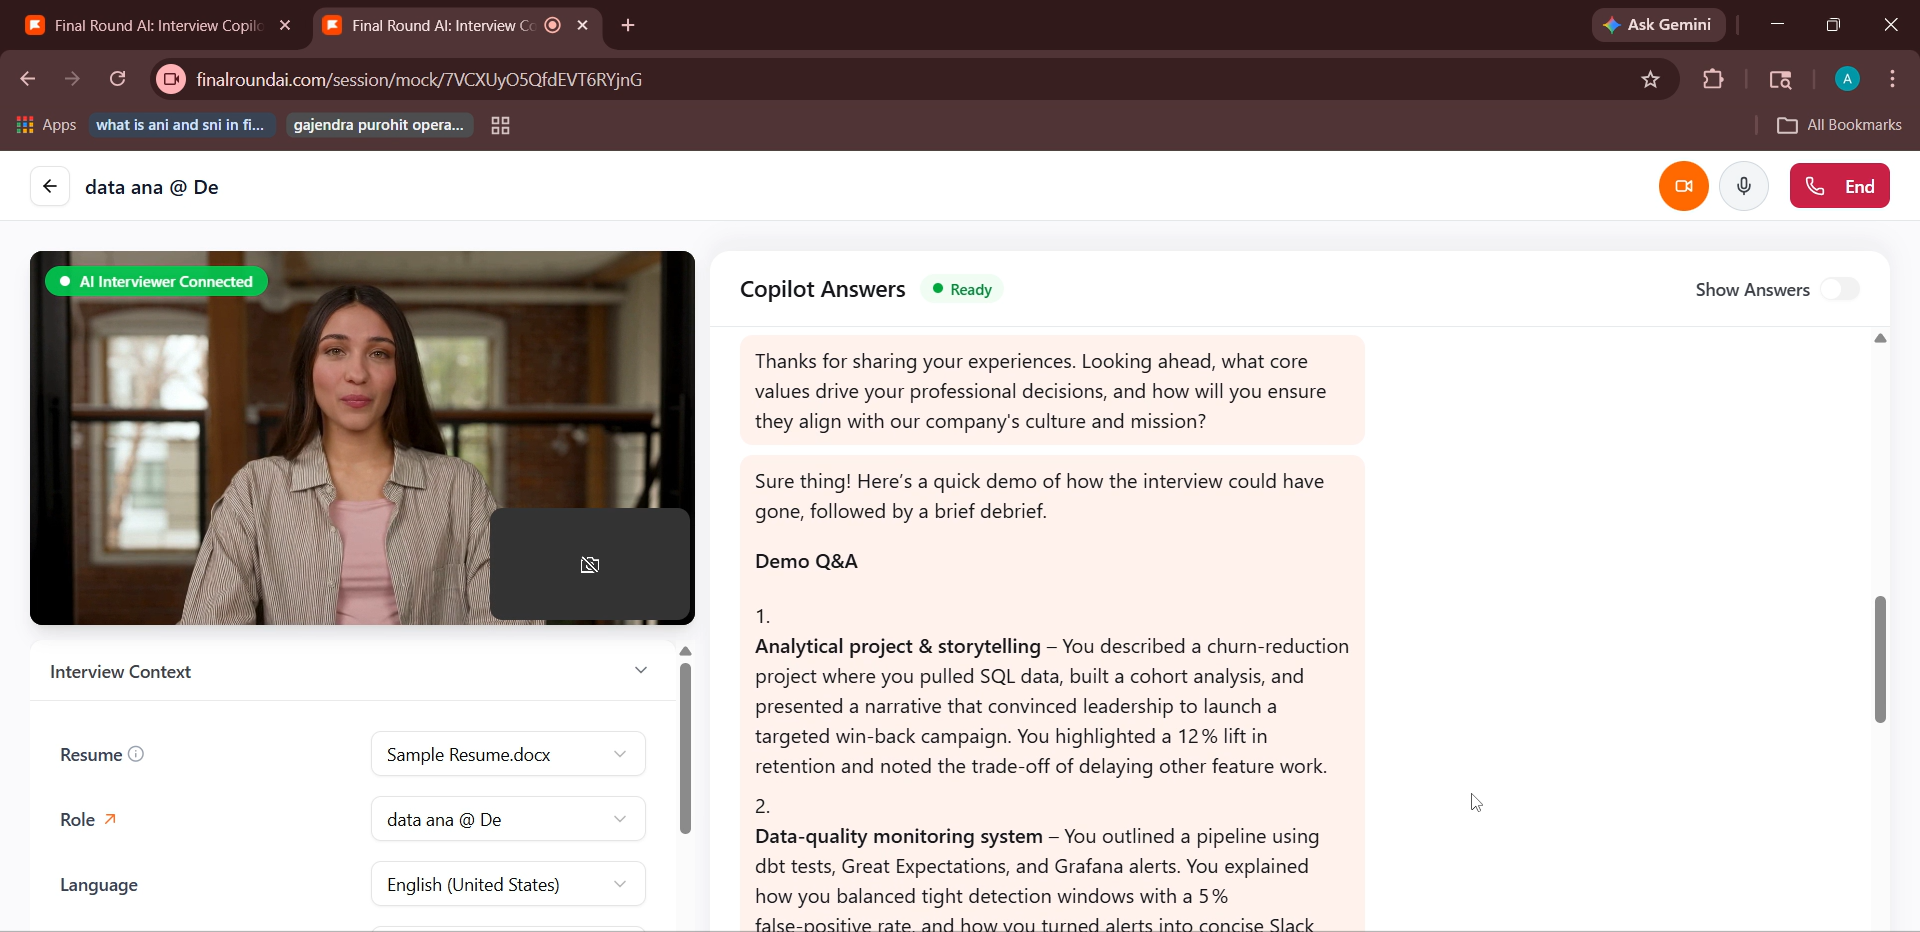Click the tab groups grid icon in bookmarks bar
Screen dimensions: 1920x932
click(500, 126)
